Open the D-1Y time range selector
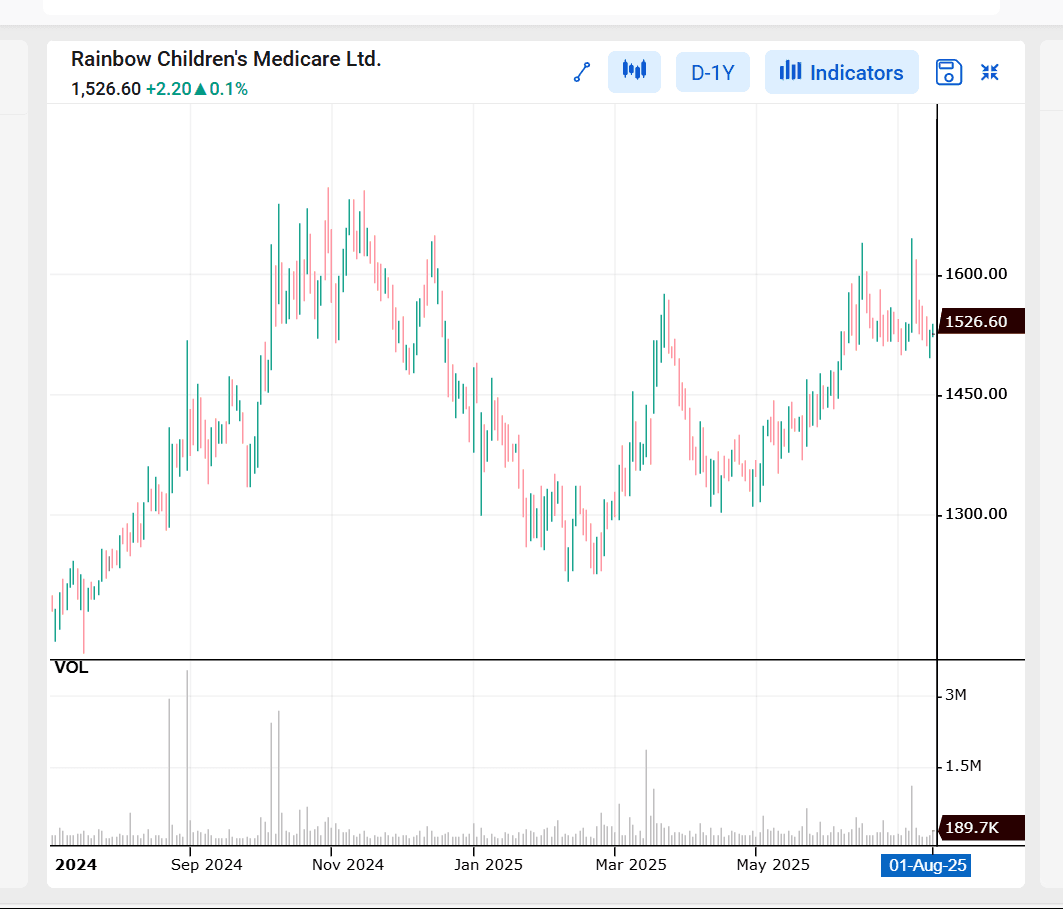This screenshot has height=909, width=1063. [713, 72]
